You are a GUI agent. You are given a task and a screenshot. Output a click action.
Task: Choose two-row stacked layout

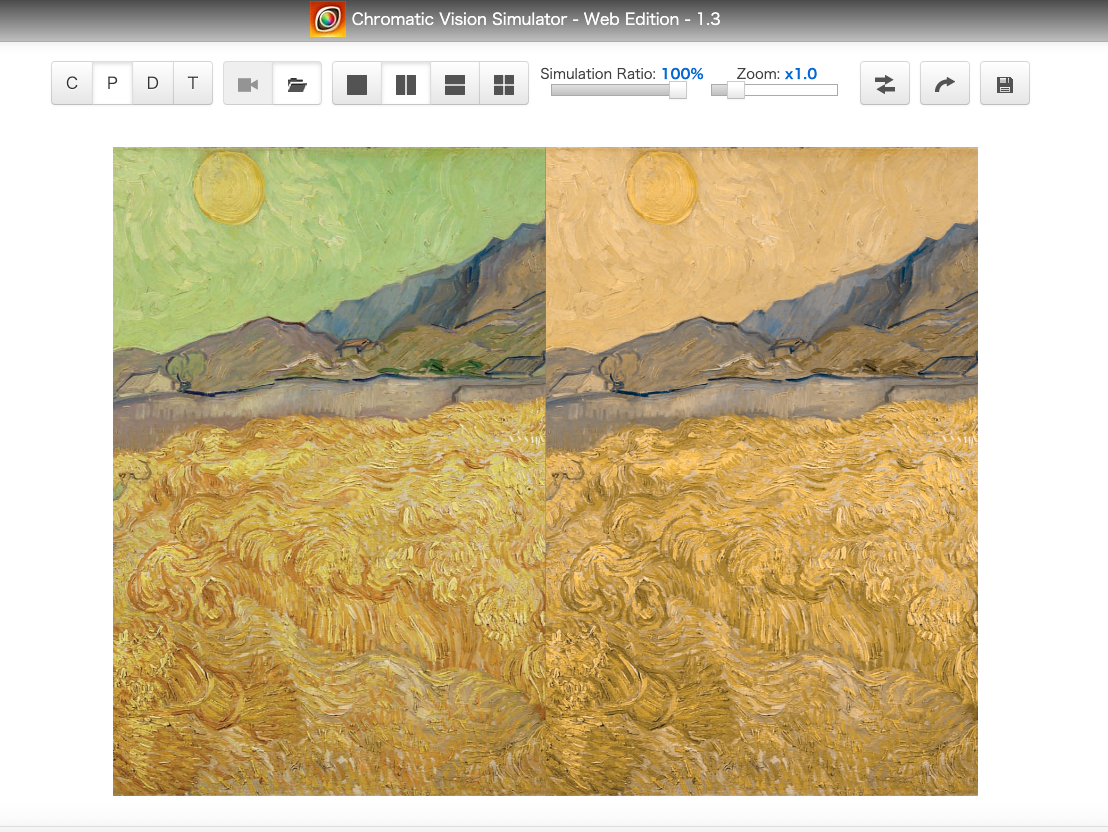454,83
